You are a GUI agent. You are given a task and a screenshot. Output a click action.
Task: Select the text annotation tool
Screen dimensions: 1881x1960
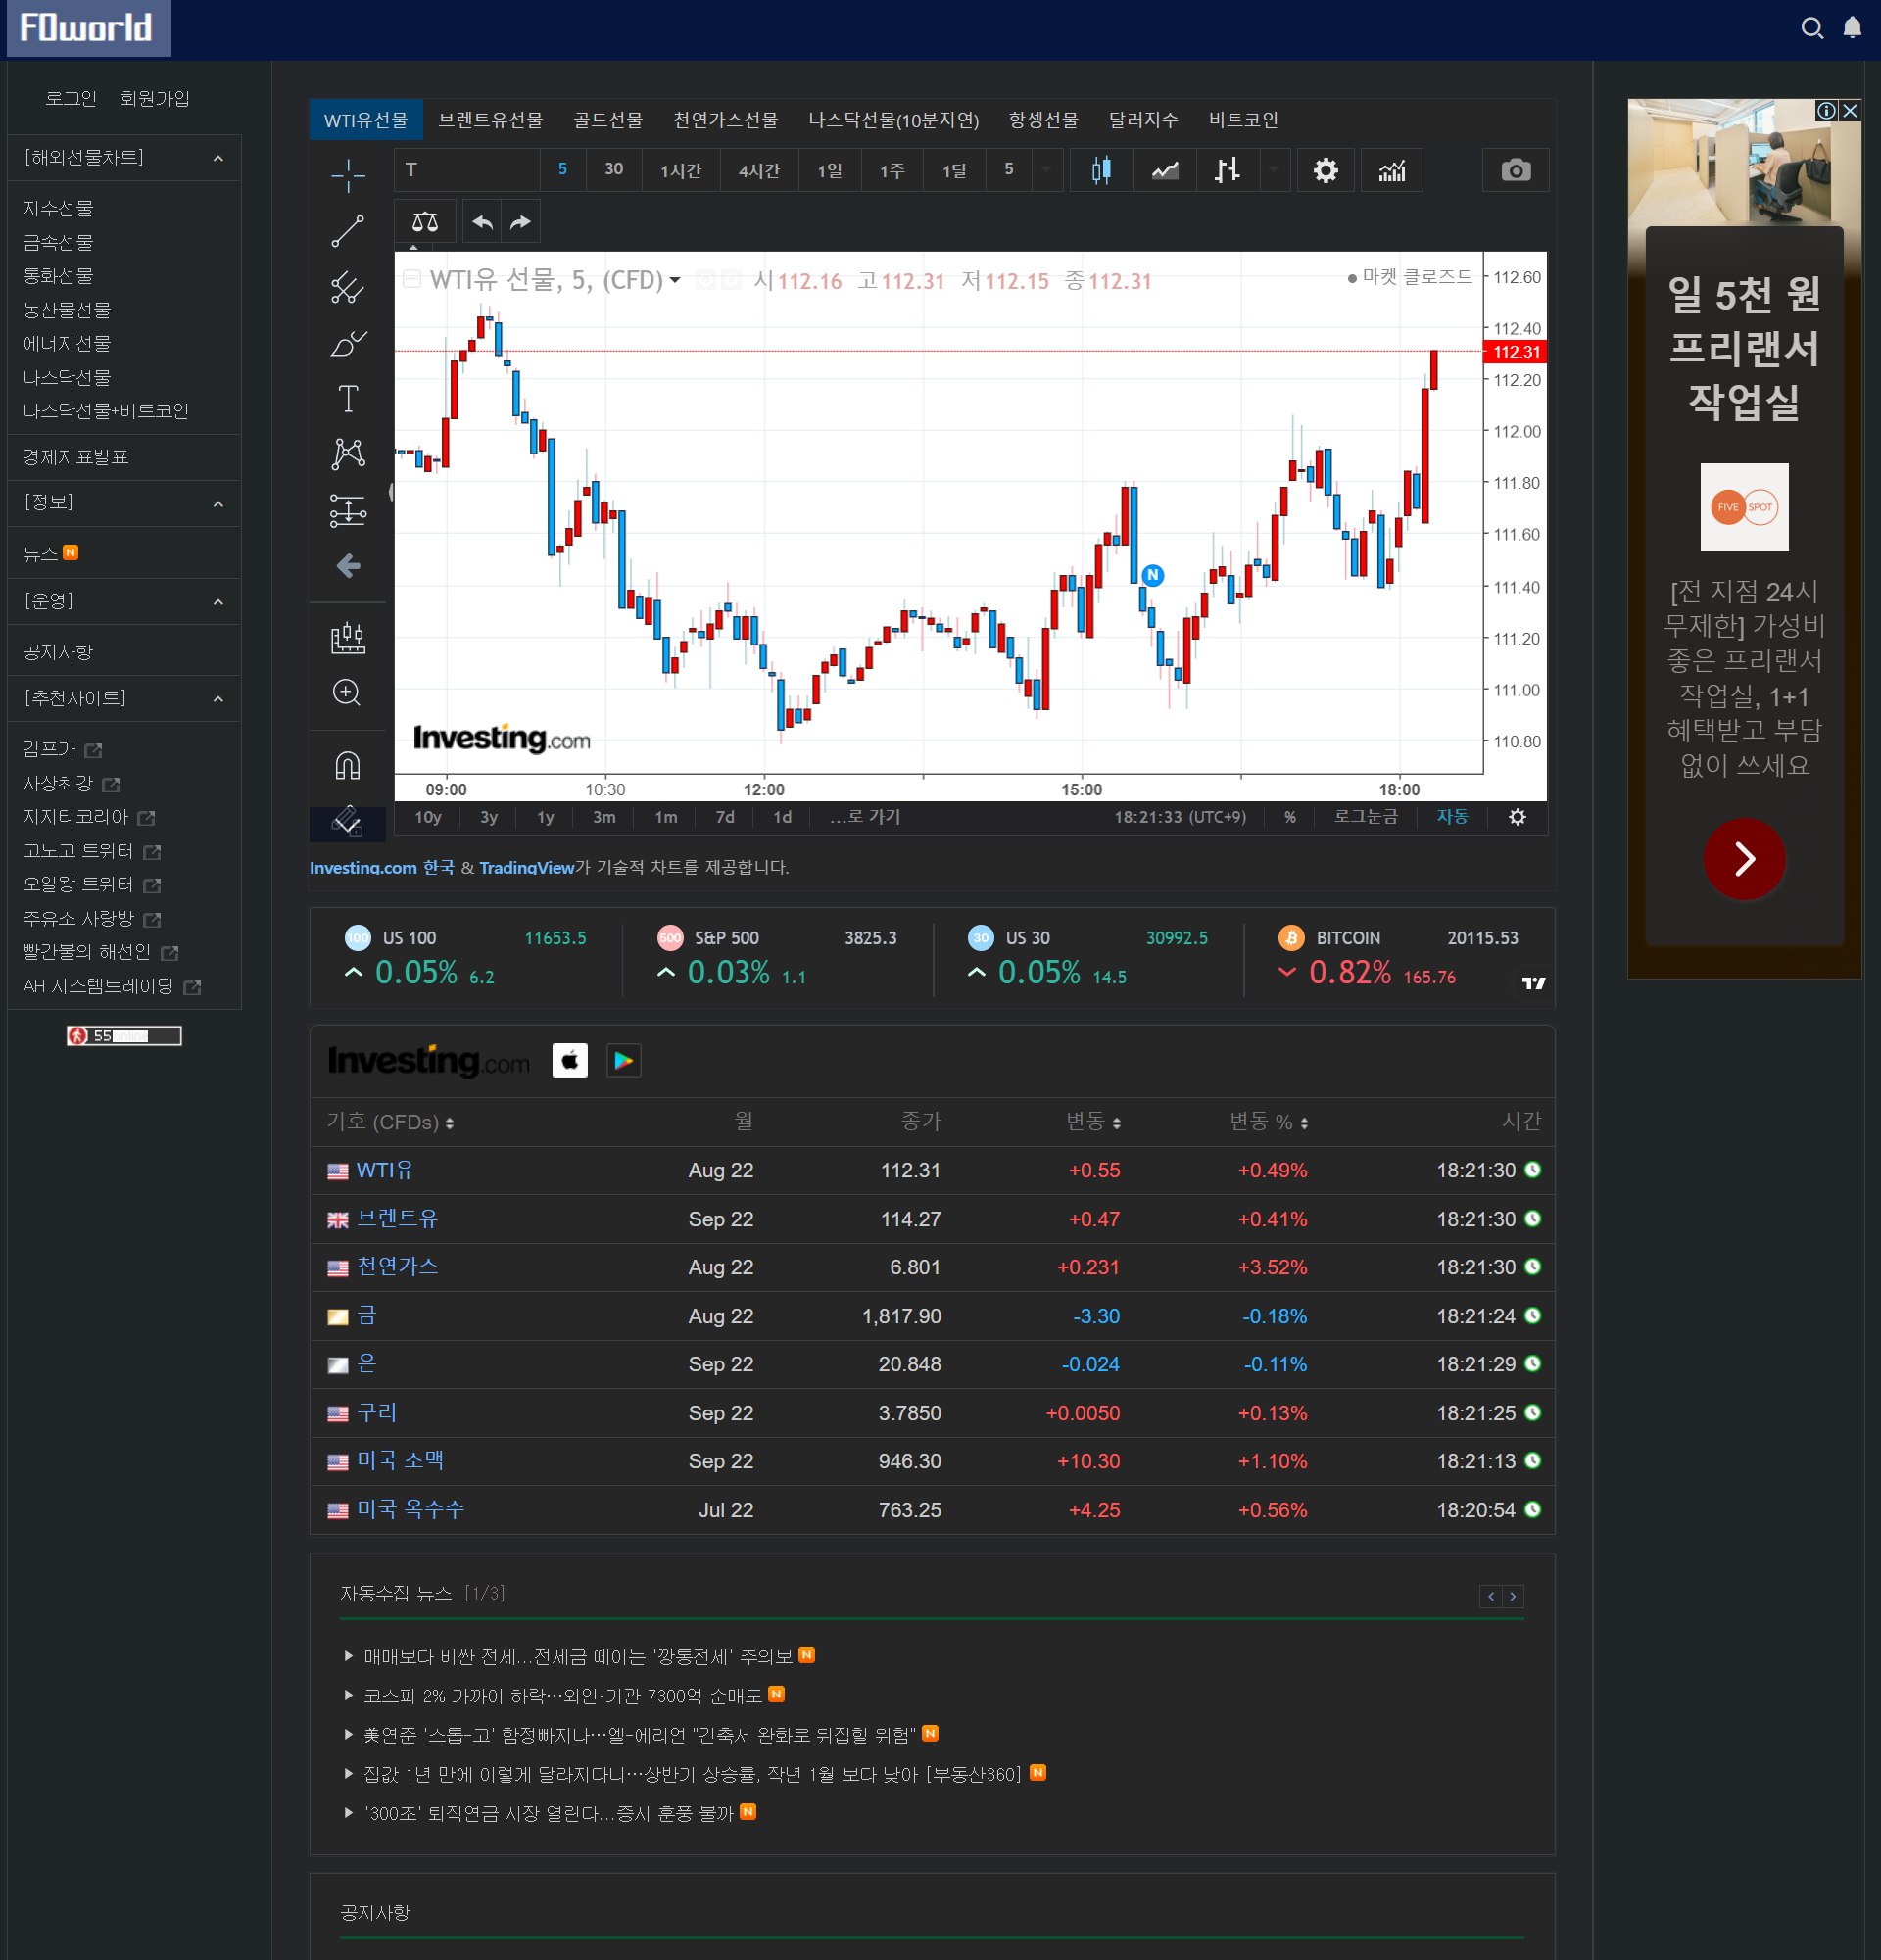347,399
